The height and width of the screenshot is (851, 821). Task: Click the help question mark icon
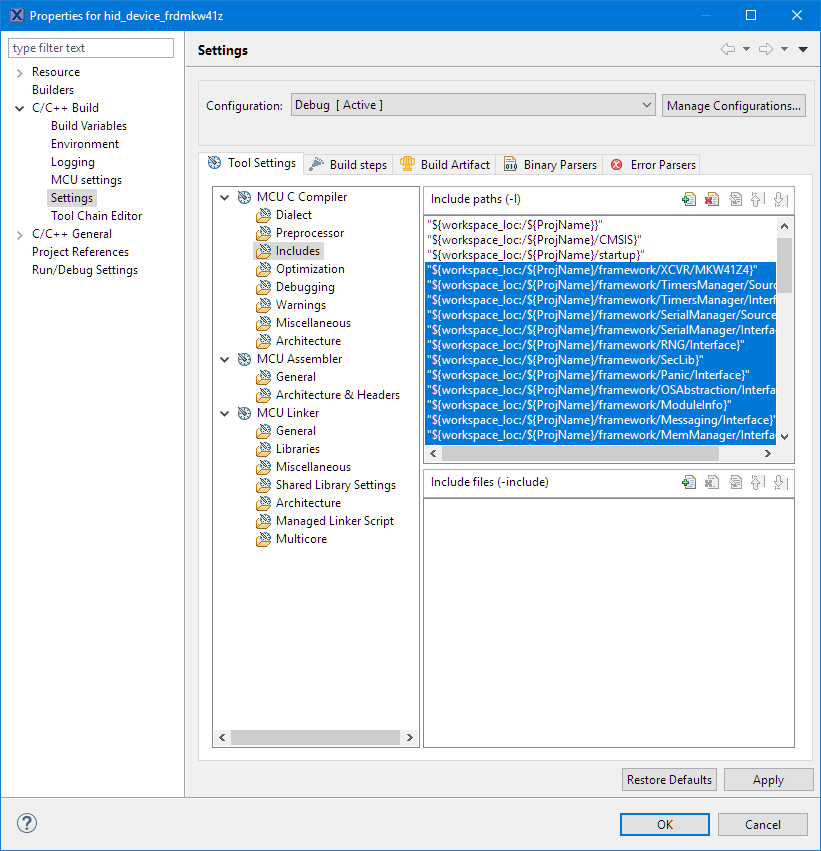26,823
